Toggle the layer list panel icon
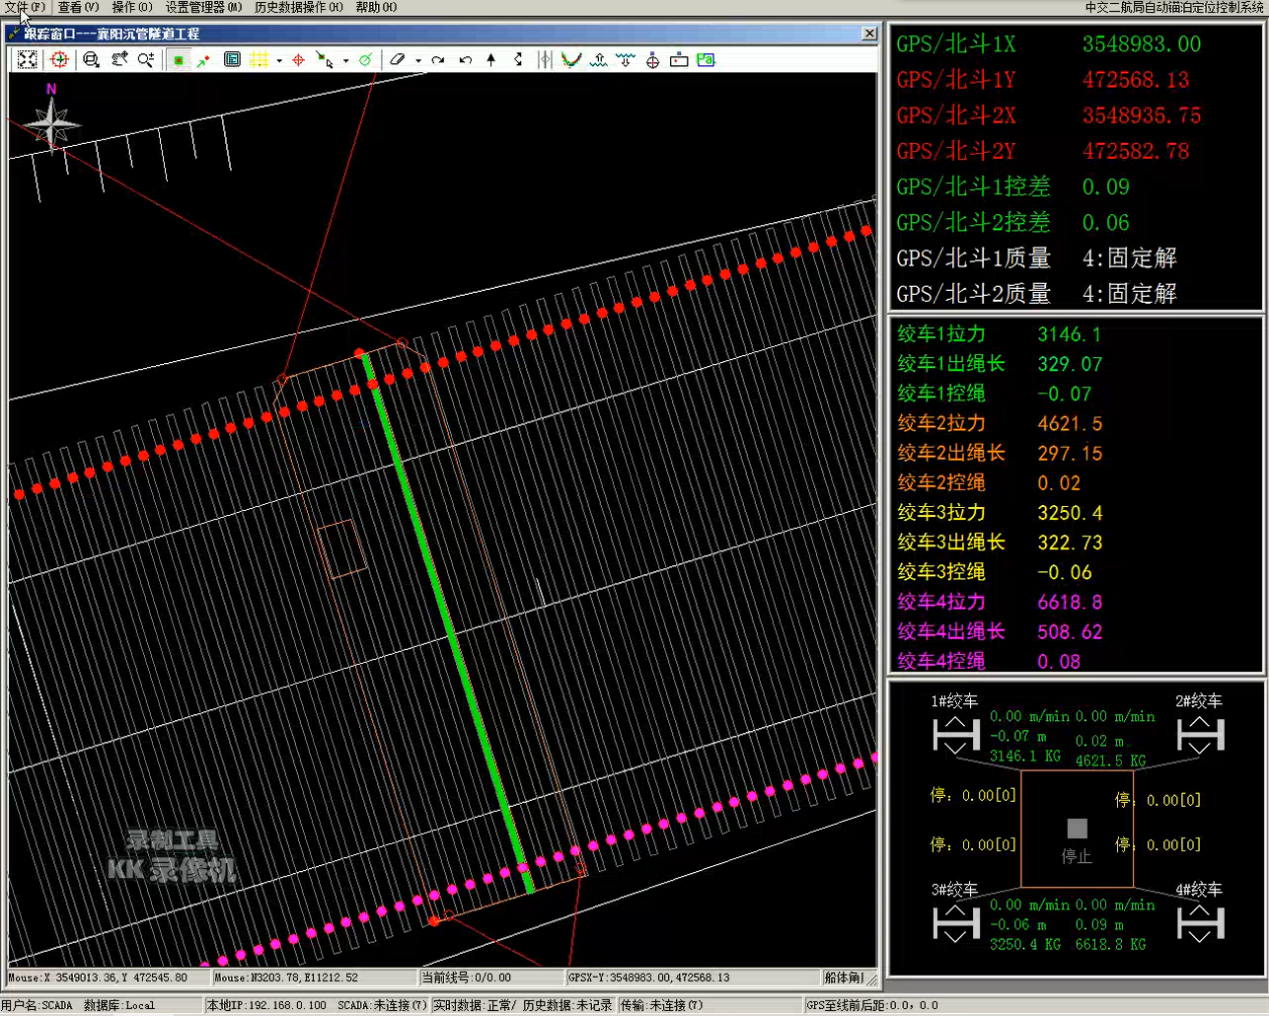Viewport: 1269px width, 1016px height. [232, 60]
